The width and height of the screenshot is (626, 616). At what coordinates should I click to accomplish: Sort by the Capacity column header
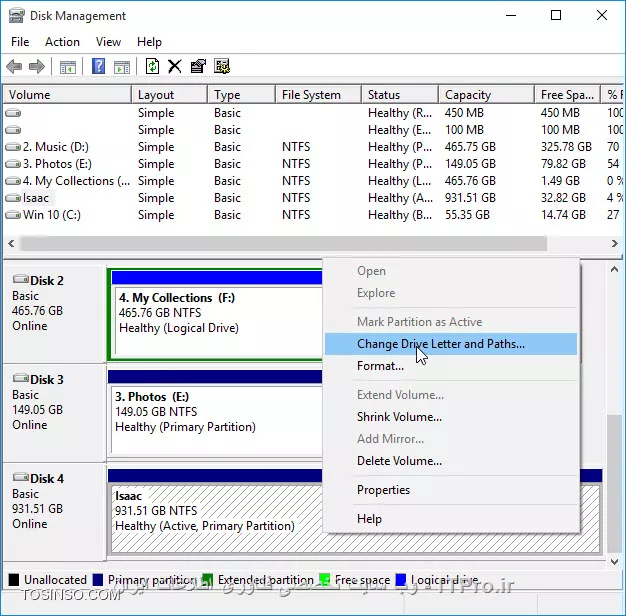486,95
